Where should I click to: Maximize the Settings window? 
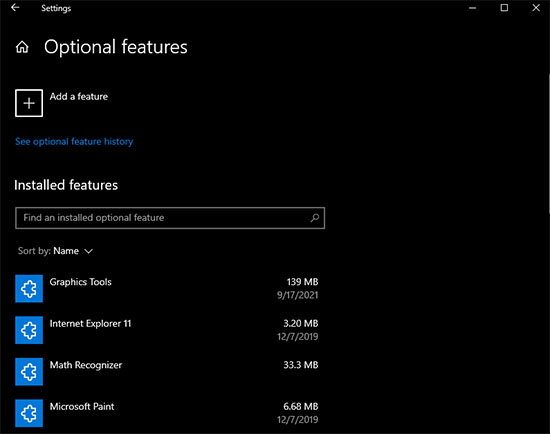tap(504, 8)
